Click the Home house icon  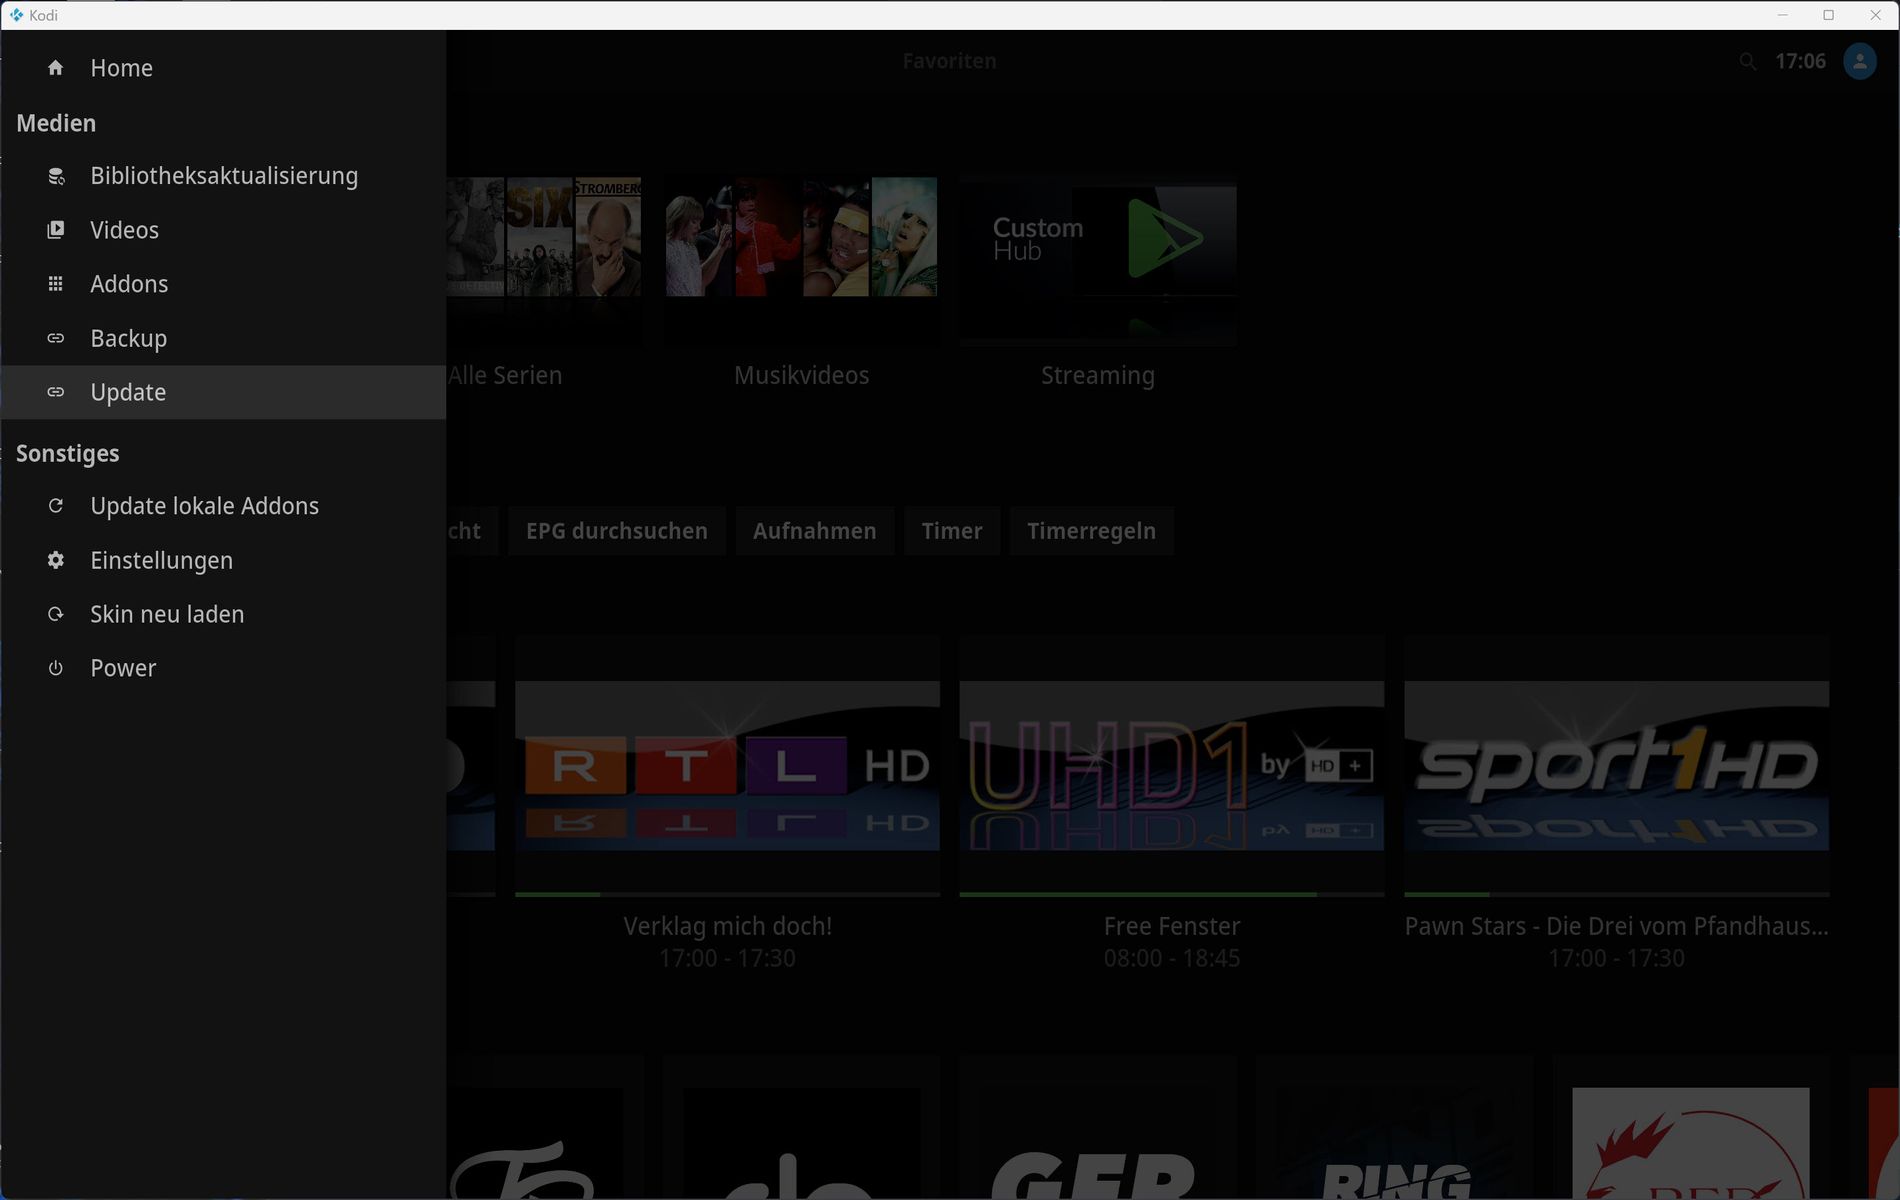[56, 68]
